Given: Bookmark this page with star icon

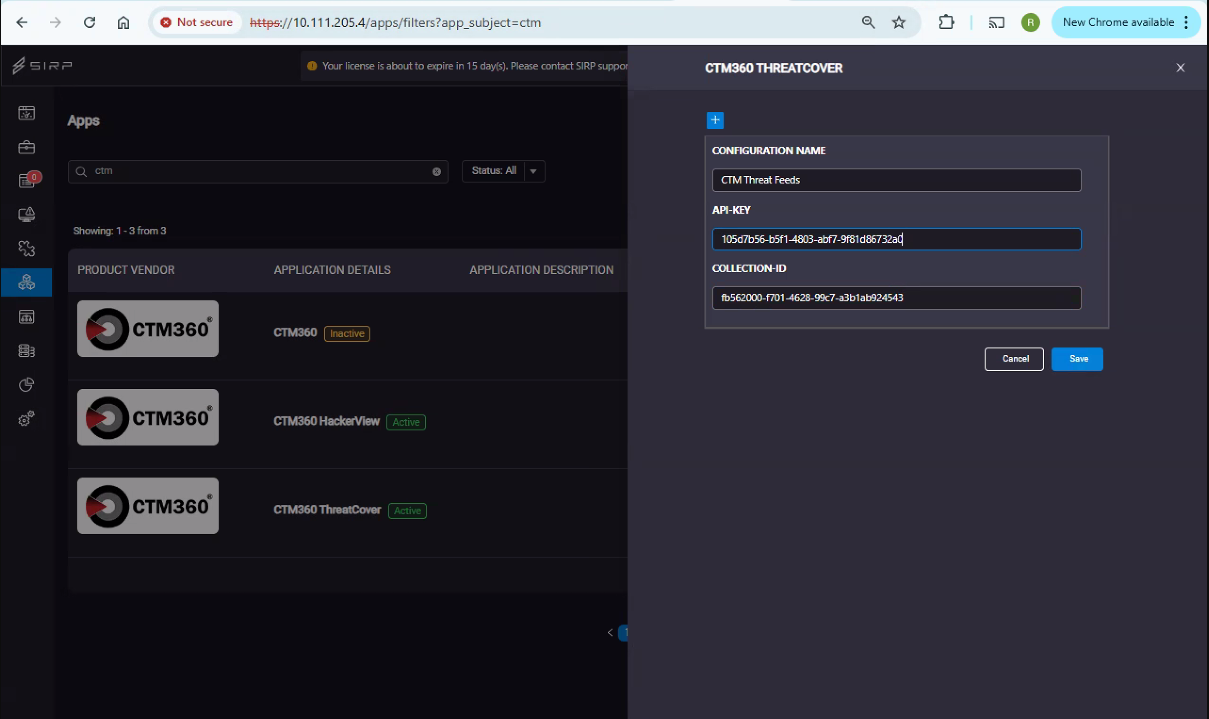Looking at the screenshot, I should click(899, 22).
